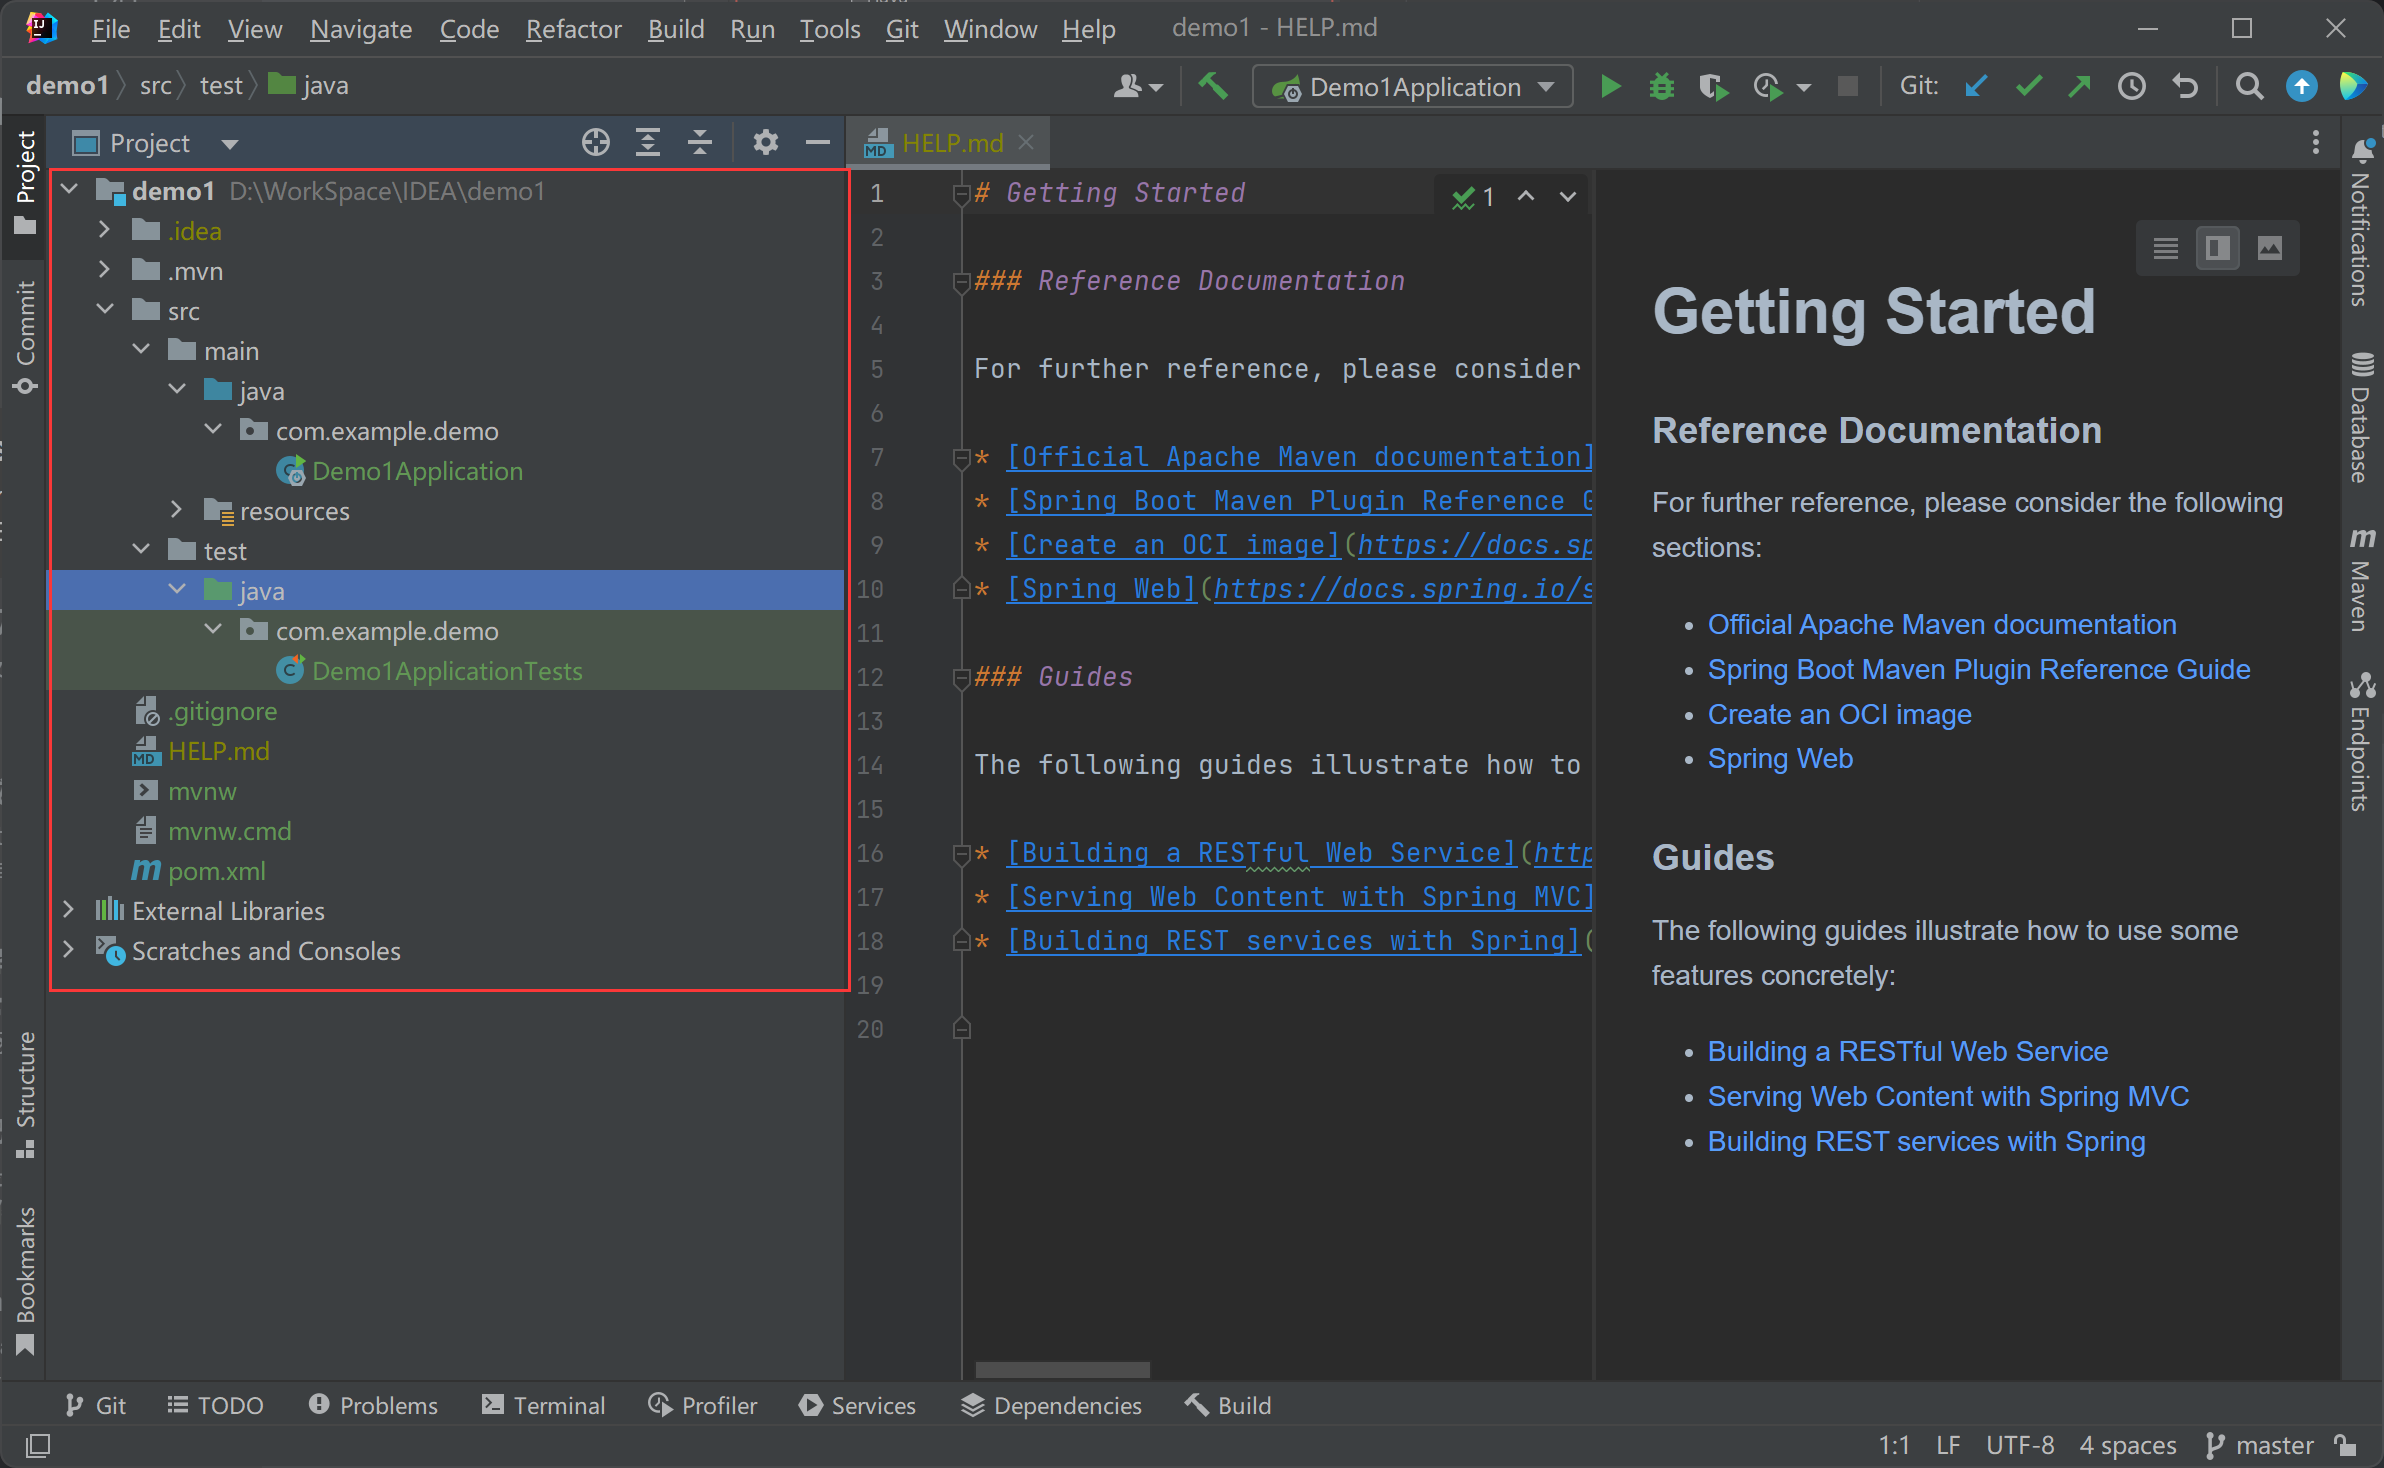Click Git Push arrow icon
Viewport: 2384px width, 1468px height.
point(2080,87)
